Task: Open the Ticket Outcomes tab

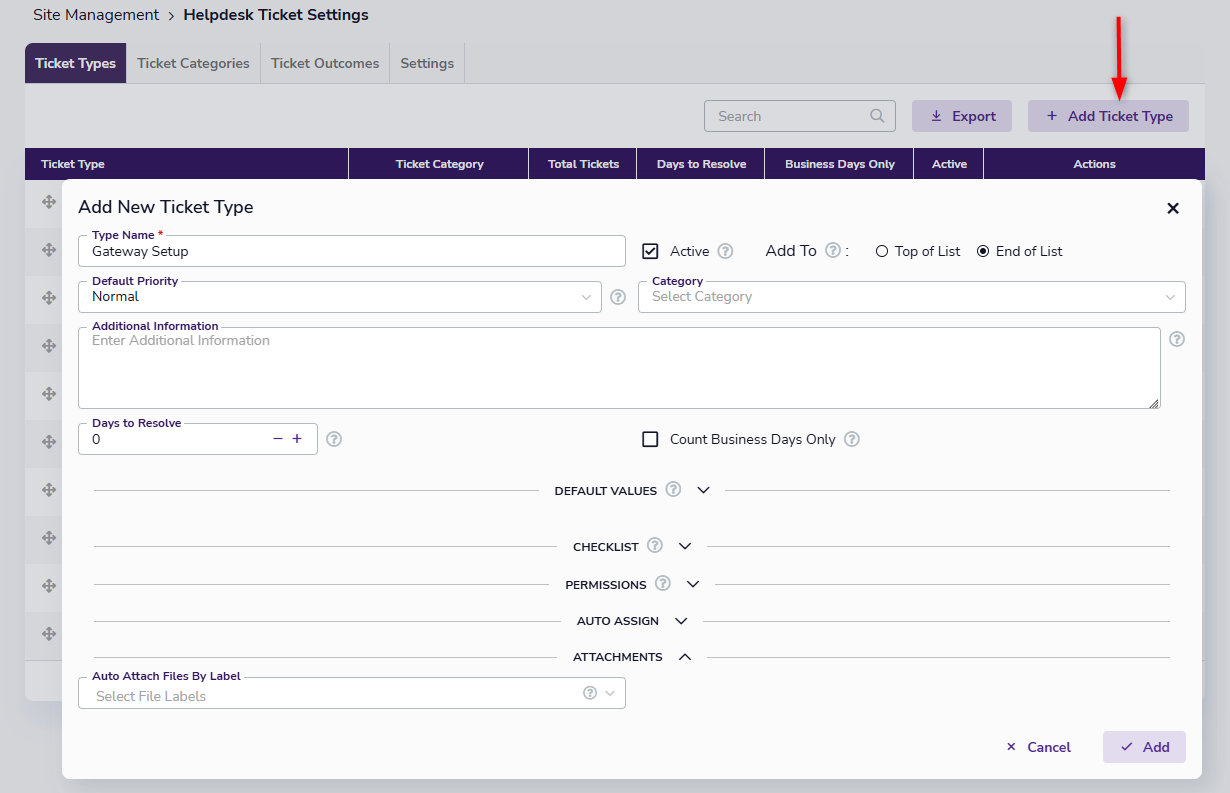Action: click(325, 63)
